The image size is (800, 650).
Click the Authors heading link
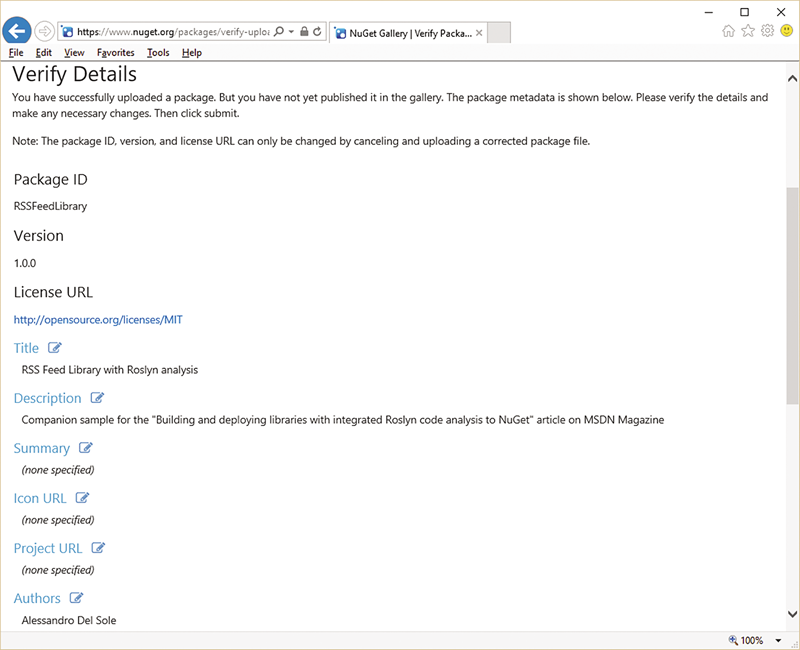point(37,598)
